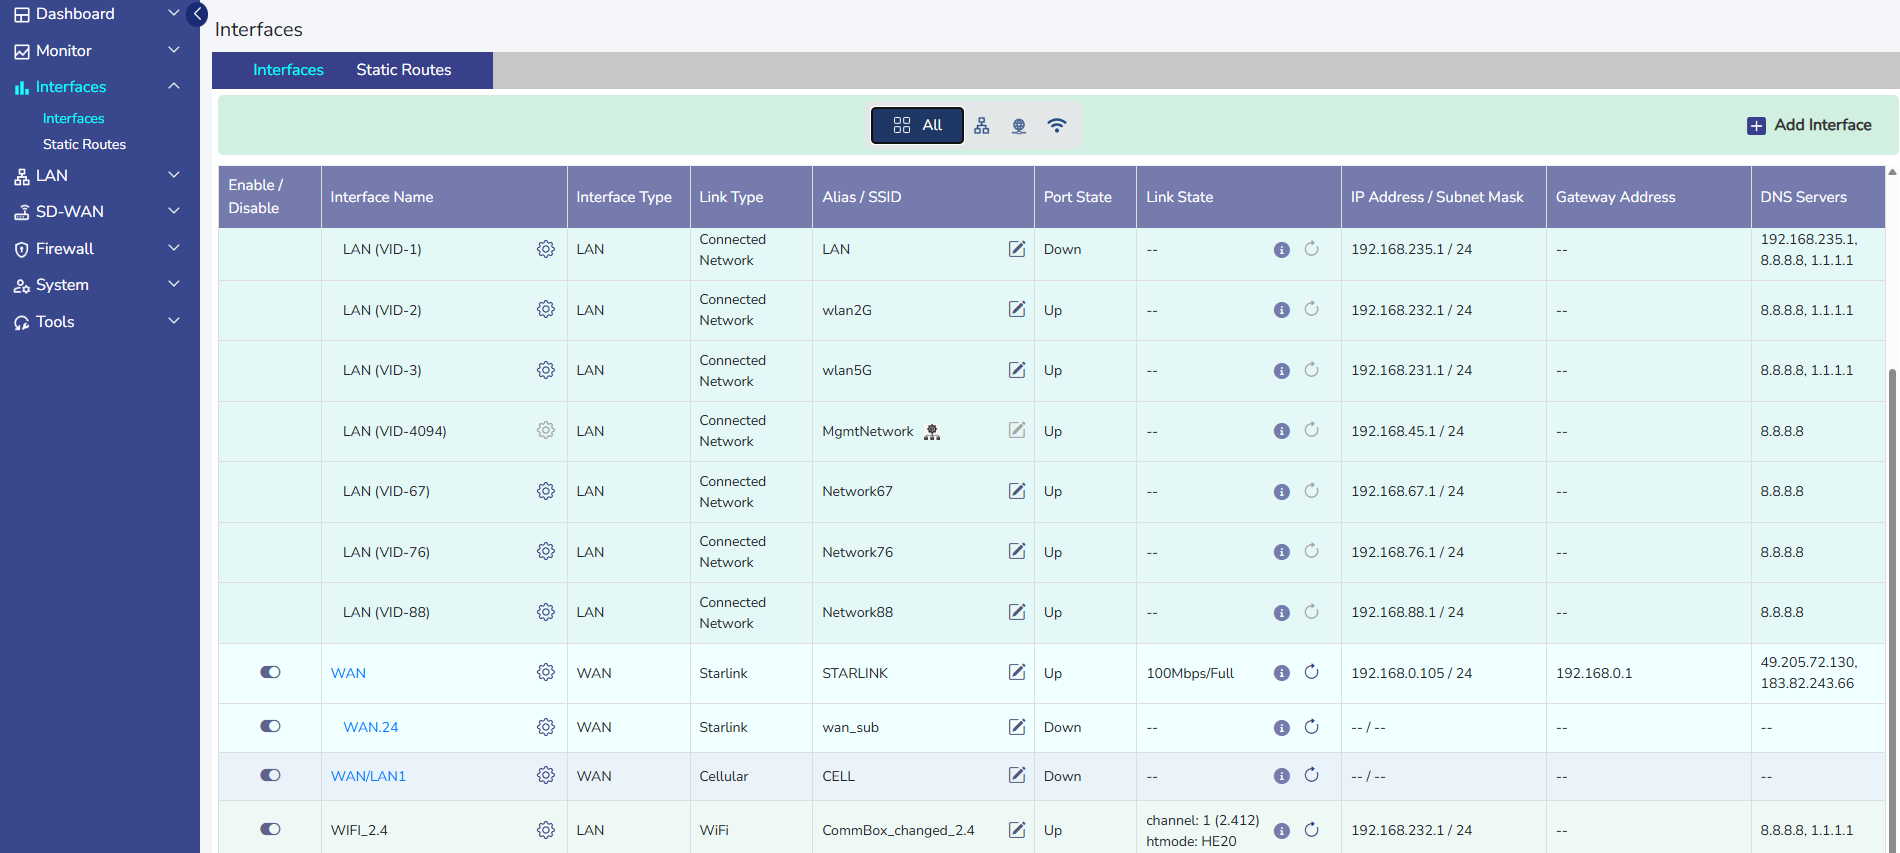Viewport: 1900px width, 853px height.
Task: Open settings gear for LAN (VID-1)
Action: coord(545,249)
